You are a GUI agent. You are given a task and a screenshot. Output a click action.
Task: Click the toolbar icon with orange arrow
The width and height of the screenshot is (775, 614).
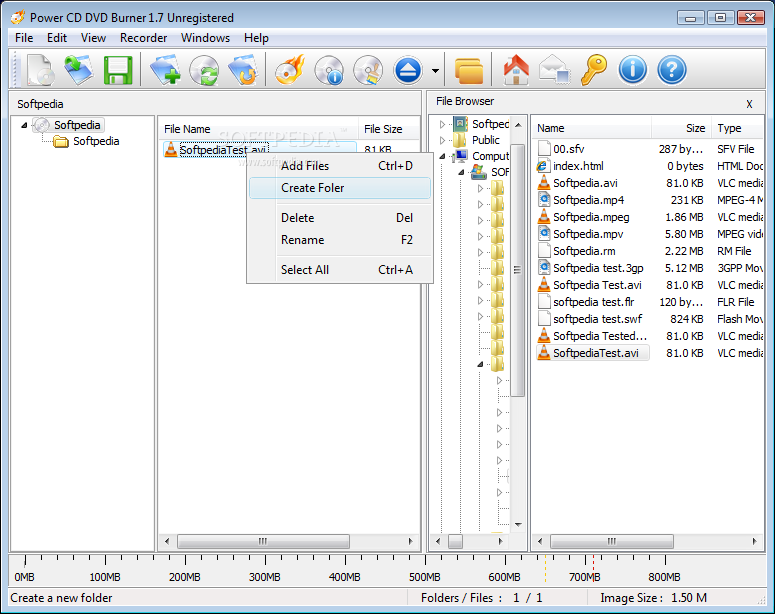[243, 70]
